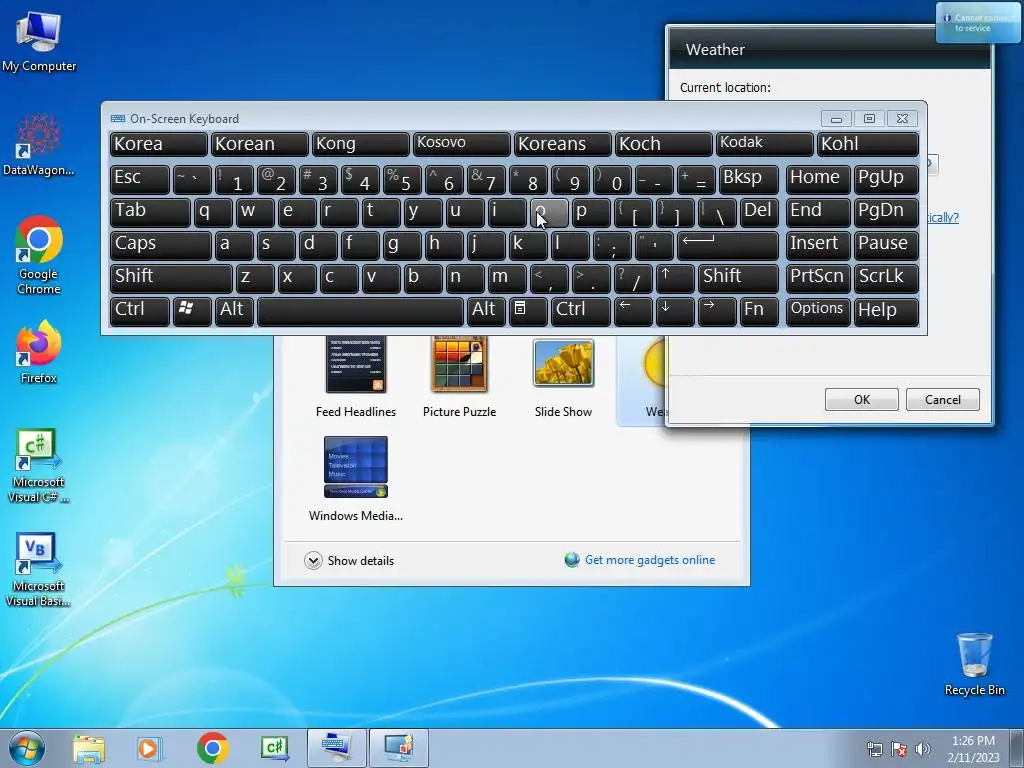The width and height of the screenshot is (1024, 768).
Task: Choose the 'Kohl' text prediction
Action: tap(868, 144)
